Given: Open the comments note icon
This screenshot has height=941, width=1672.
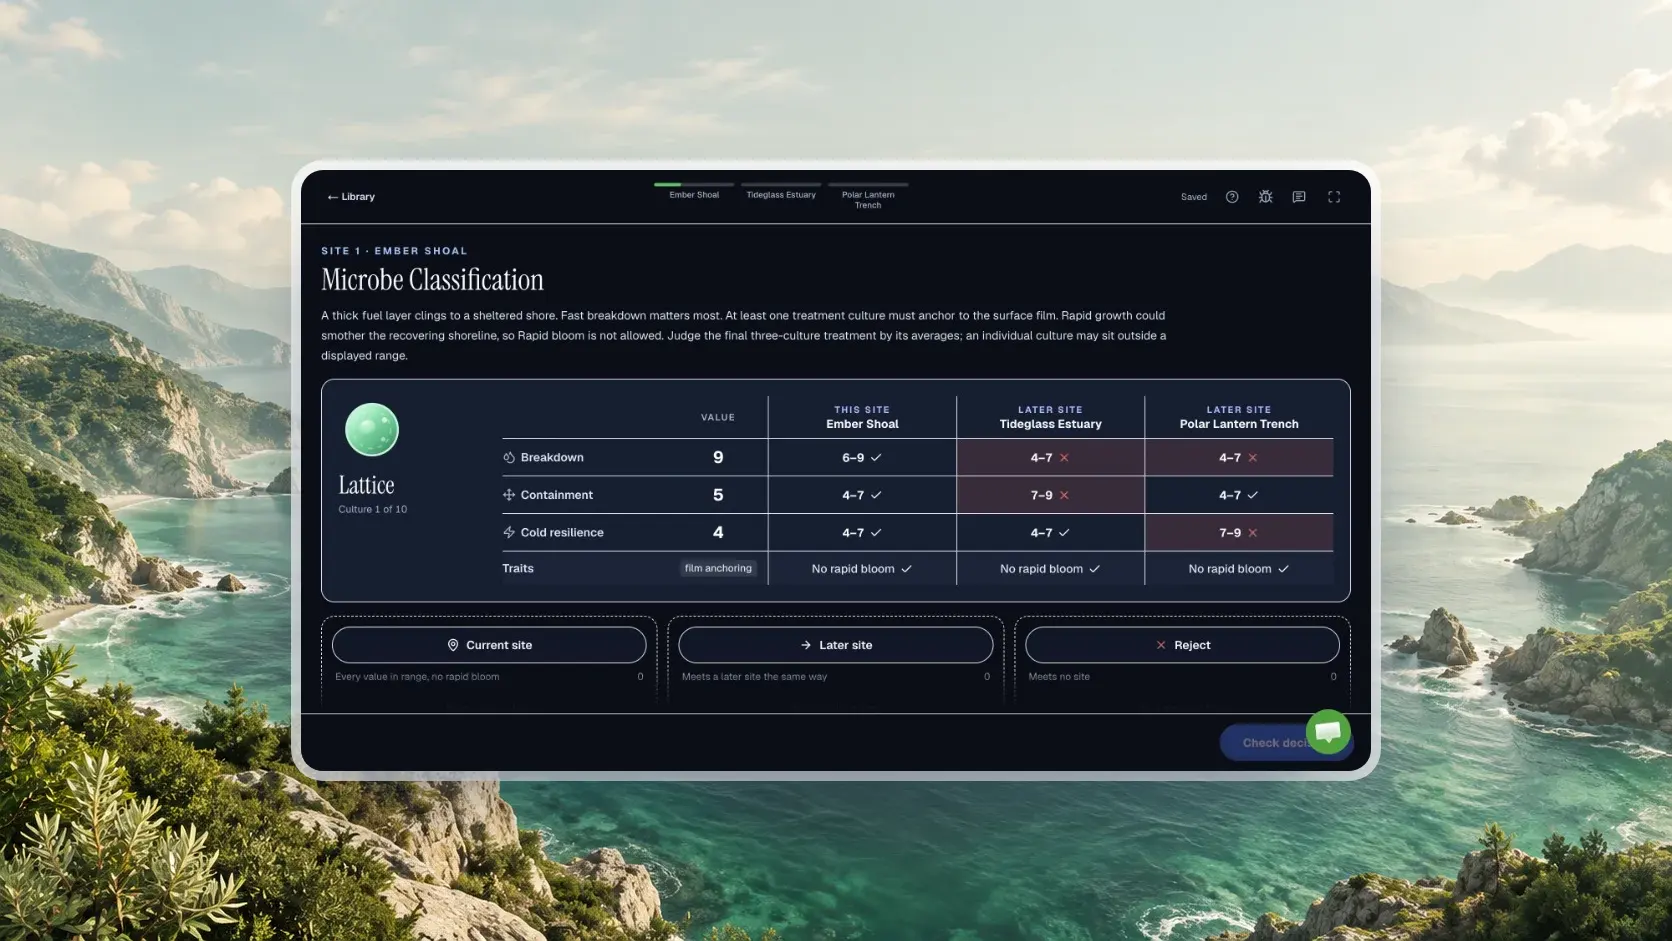Looking at the screenshot, I should (1299, 197).
